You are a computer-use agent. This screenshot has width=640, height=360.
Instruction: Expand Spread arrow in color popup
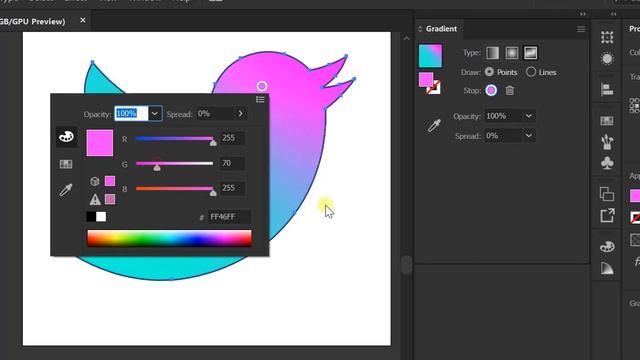tap(240, 113)
